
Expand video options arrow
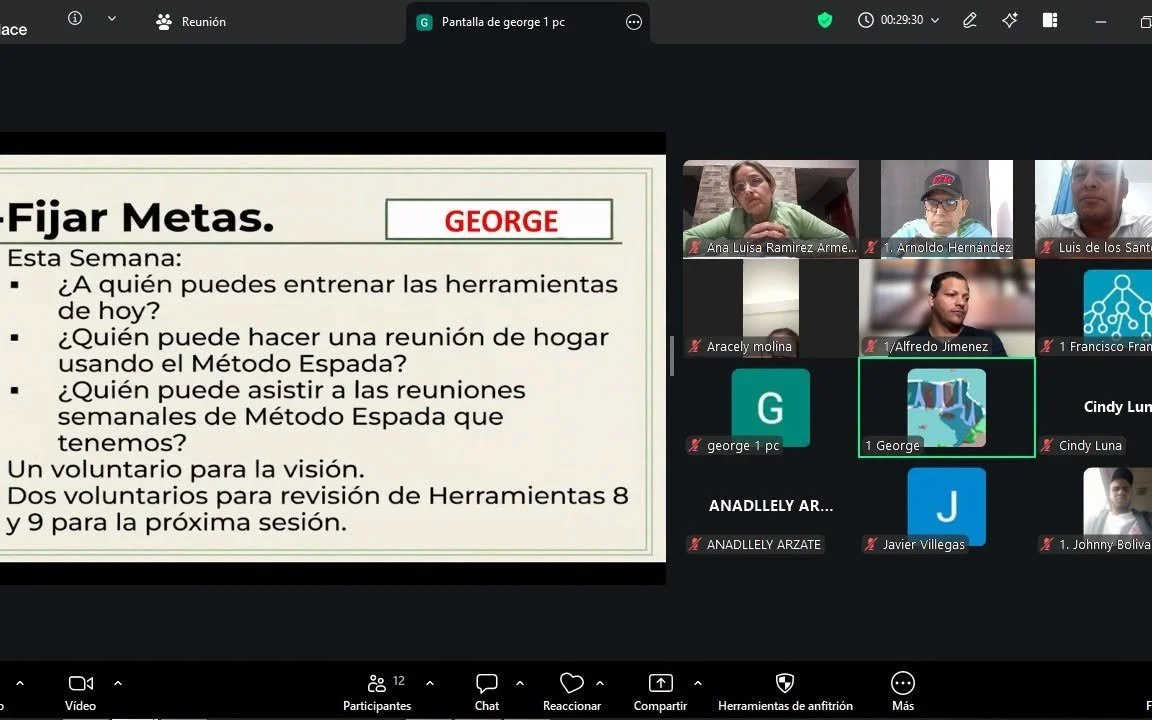(118, 683)
